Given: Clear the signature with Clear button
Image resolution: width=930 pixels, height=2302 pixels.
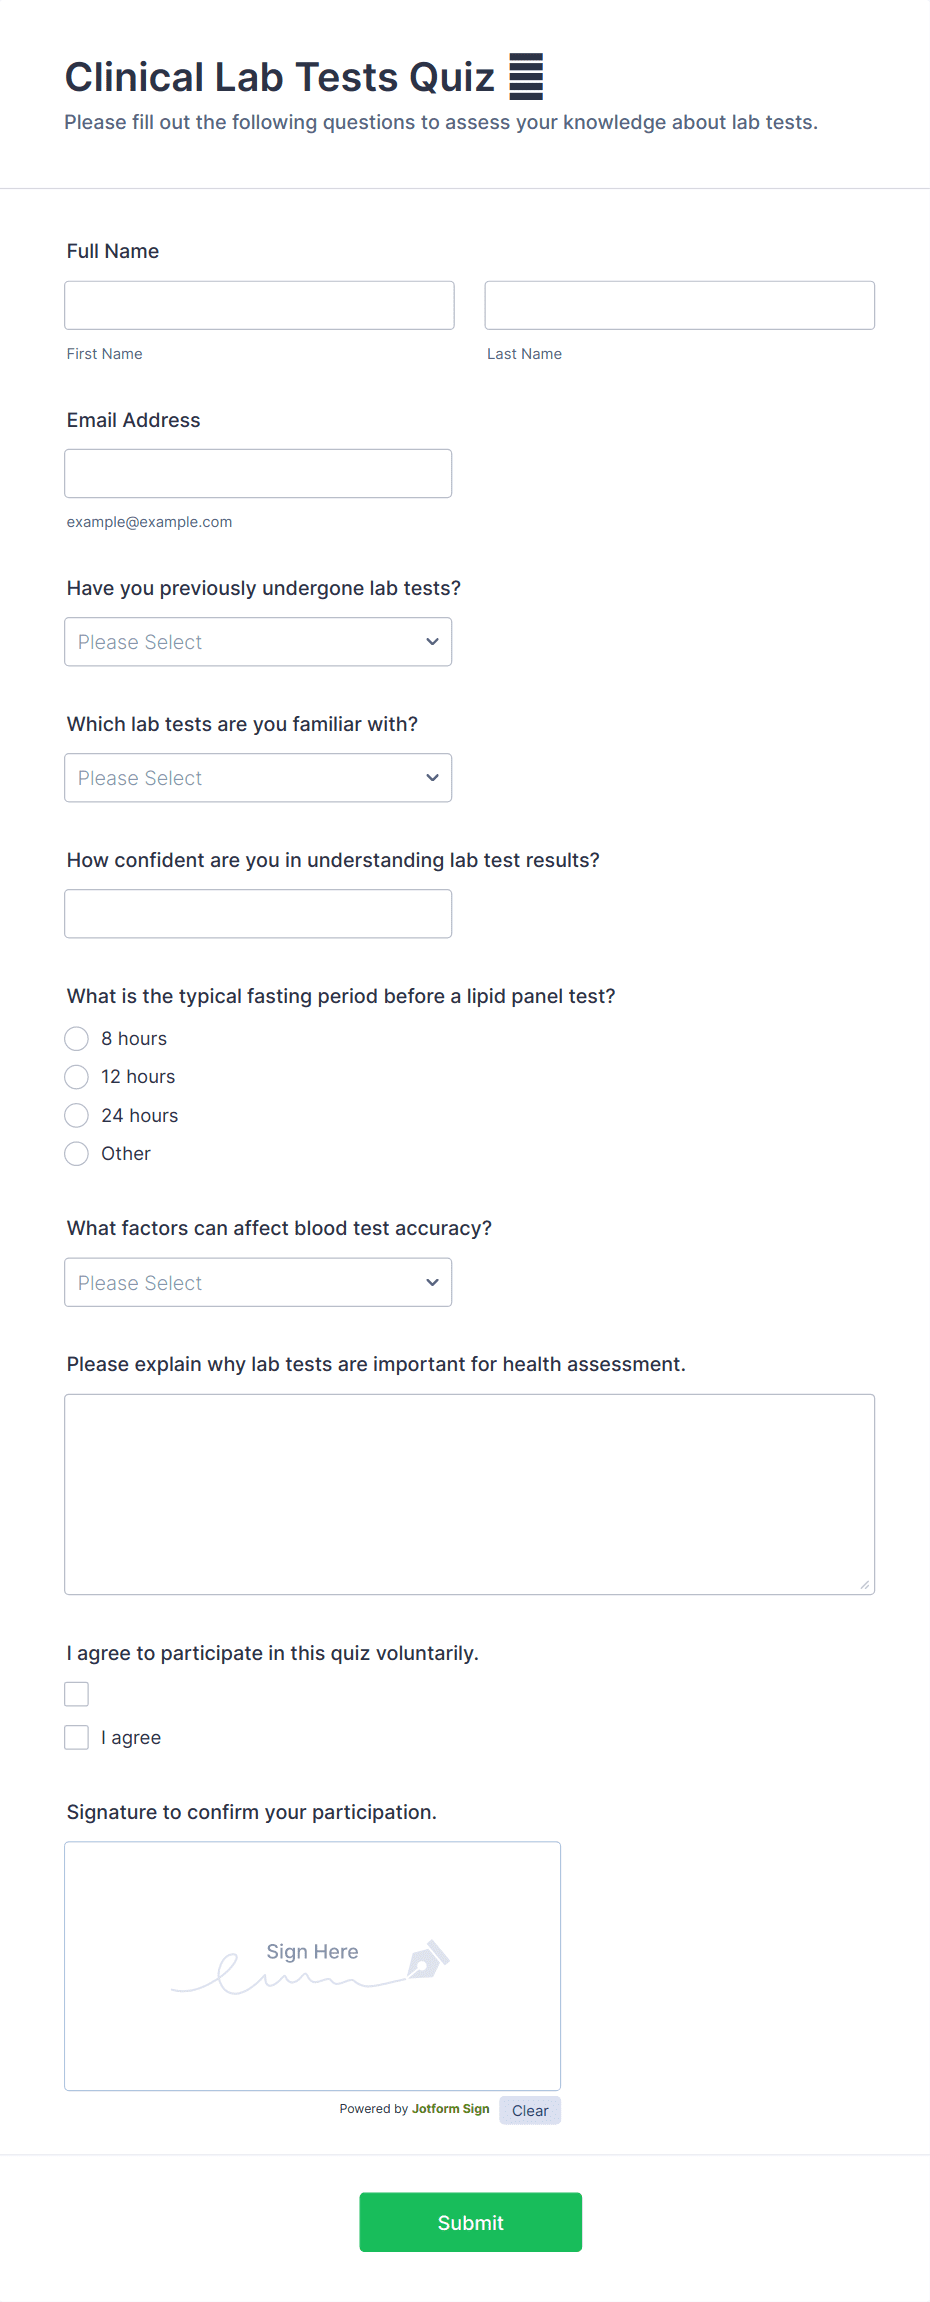Looking at the screenshot, I should [530, 2111].
